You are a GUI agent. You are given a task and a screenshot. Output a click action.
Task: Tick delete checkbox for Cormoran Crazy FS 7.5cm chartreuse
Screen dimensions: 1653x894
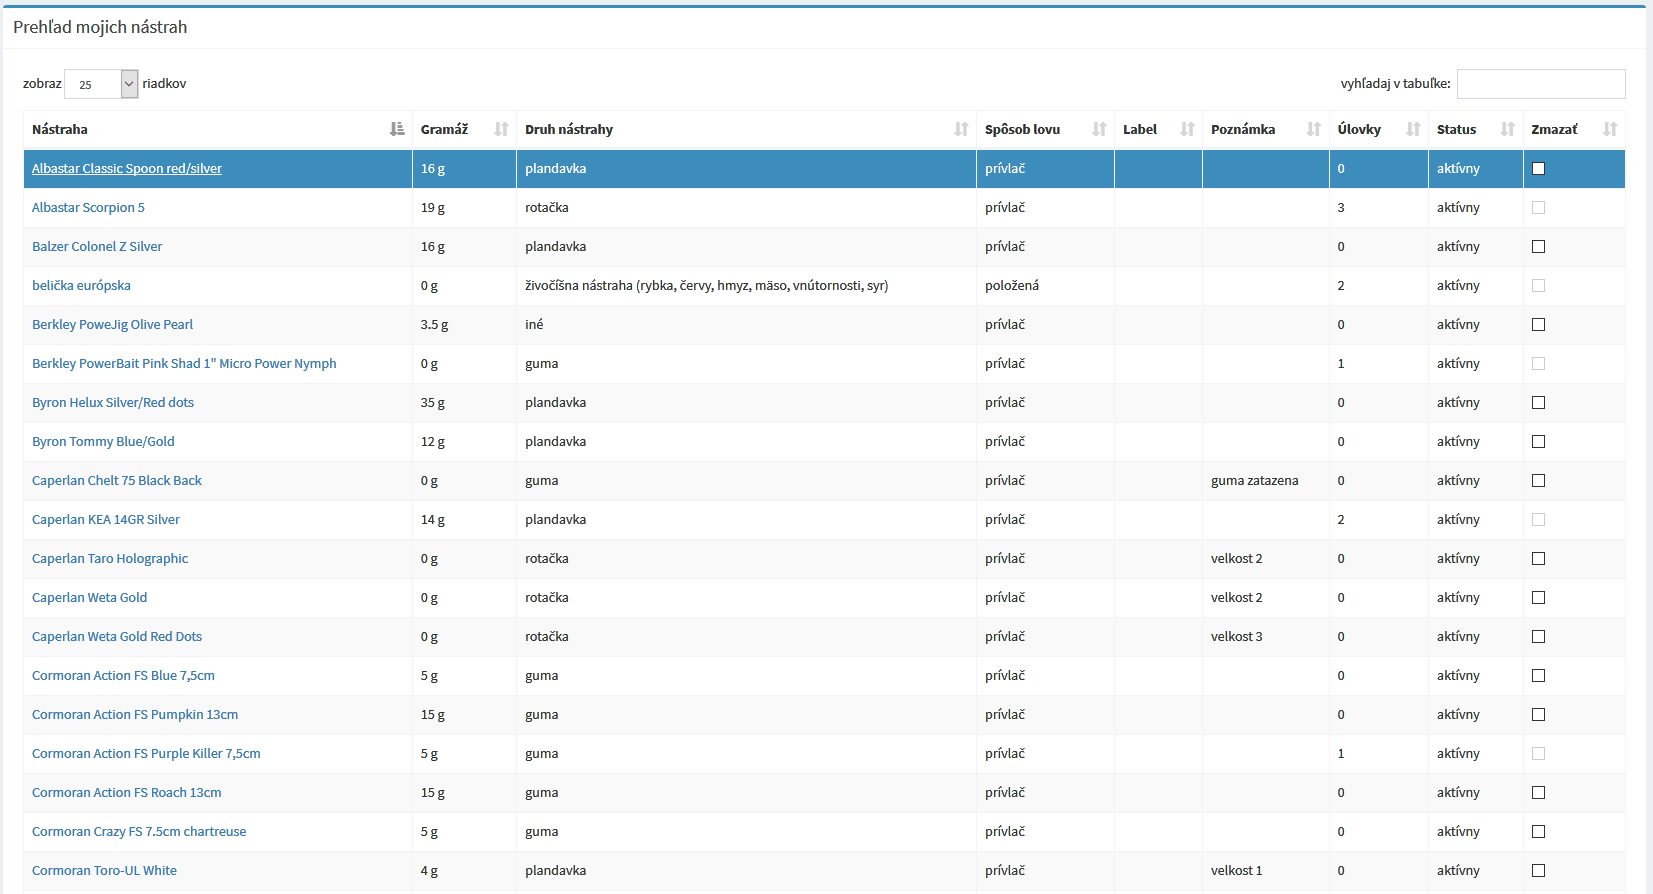[x=1538, y=832]
